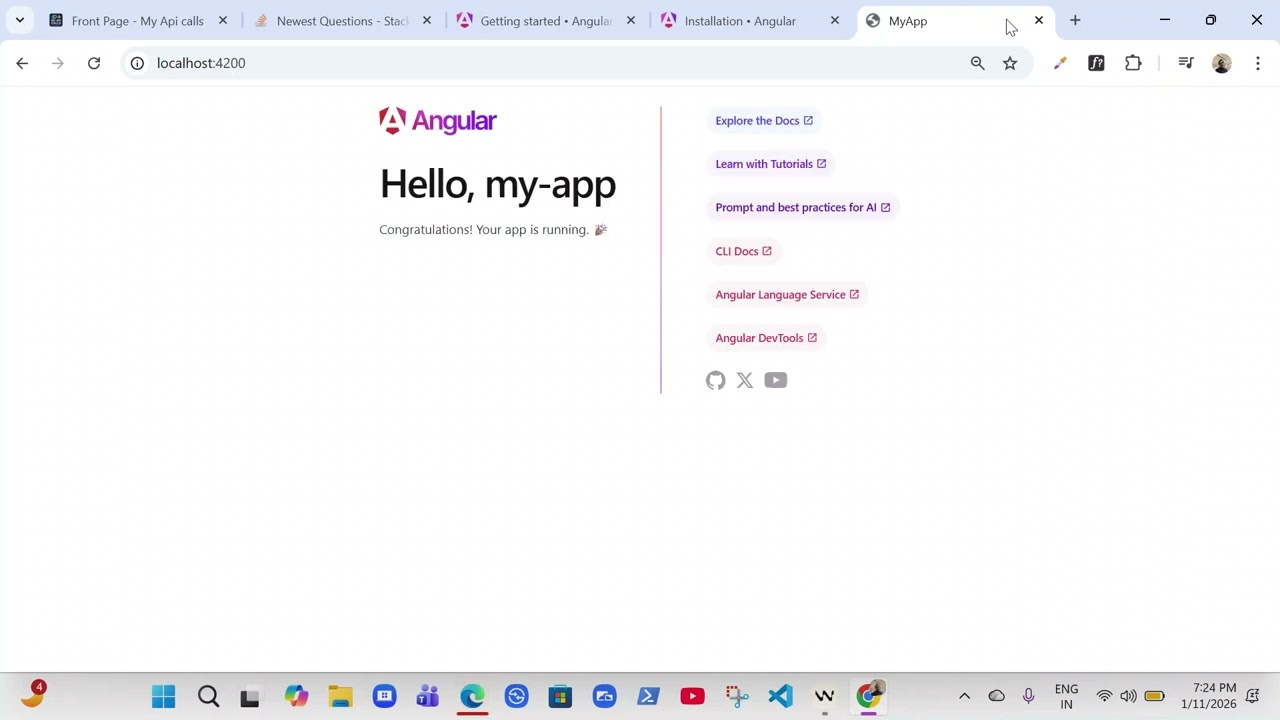Close the Installation • Angular tab
Screen dimensions: 1280x720
(x=835, y=20)
